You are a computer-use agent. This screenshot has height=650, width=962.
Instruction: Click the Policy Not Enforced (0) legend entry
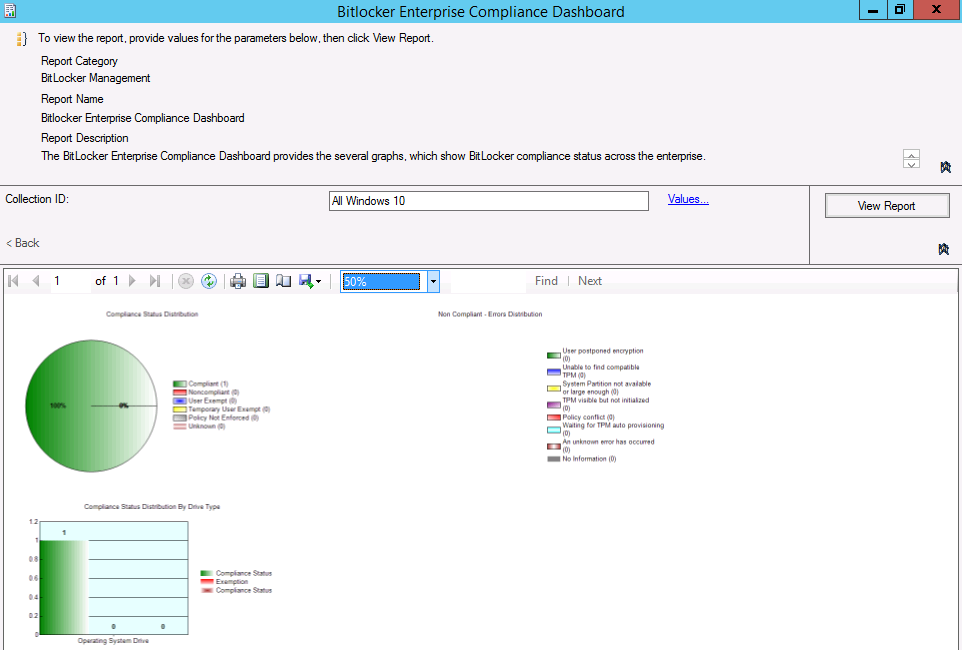pyautogui.click(x=216, y=418)
